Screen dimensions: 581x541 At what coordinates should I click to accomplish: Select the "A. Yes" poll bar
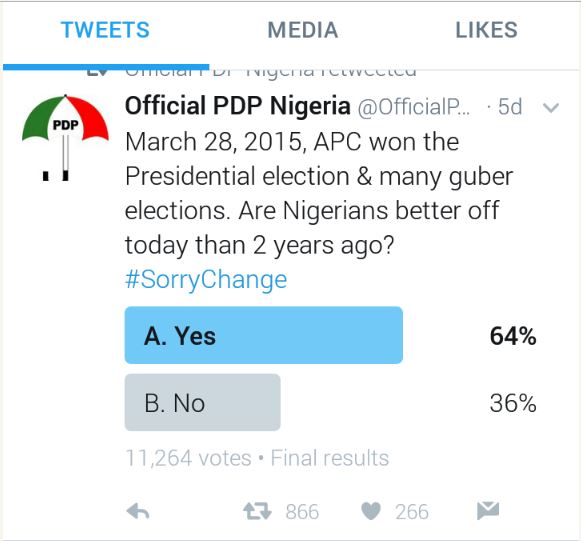pyautogui.click(x=264, y=335)
